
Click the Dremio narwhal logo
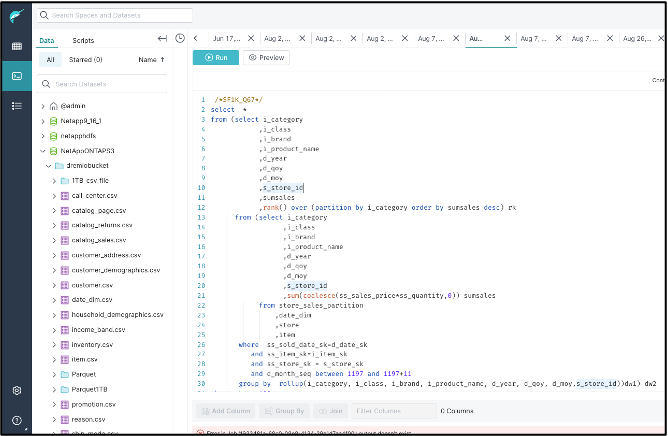tap(16, 15)
